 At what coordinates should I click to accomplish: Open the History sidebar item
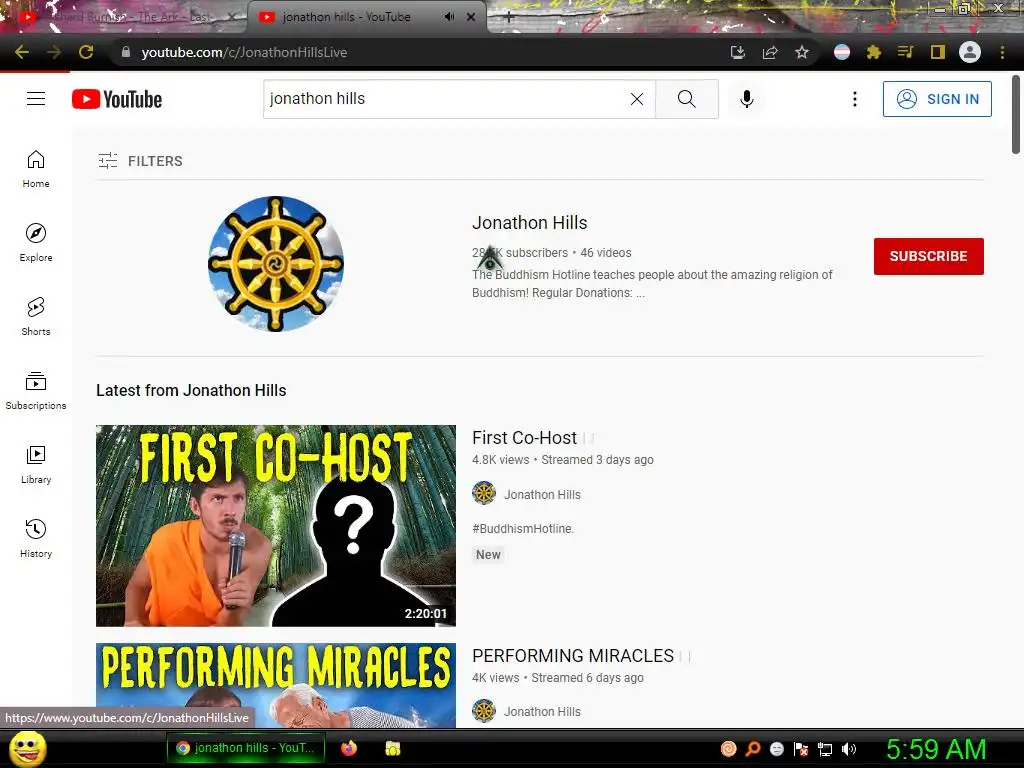pyautogui.click(x=36, y=538)
